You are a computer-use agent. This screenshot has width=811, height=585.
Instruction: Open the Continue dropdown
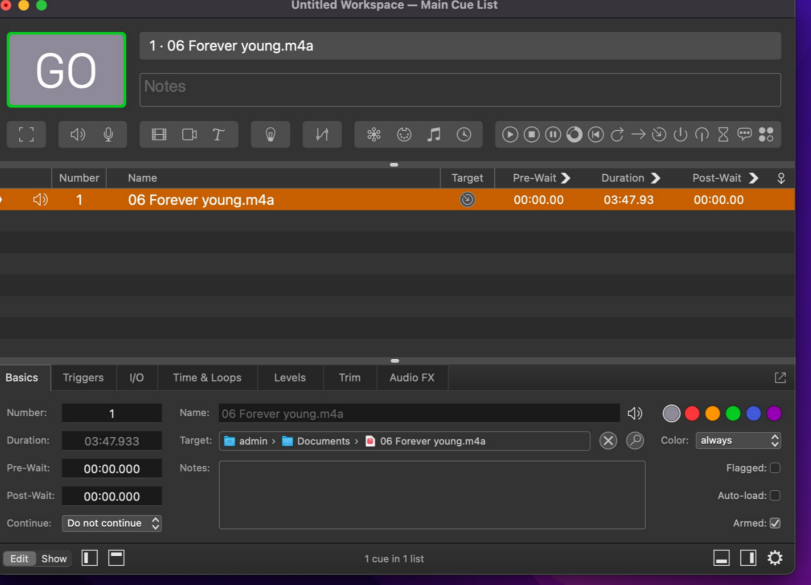tap(112, 523)
